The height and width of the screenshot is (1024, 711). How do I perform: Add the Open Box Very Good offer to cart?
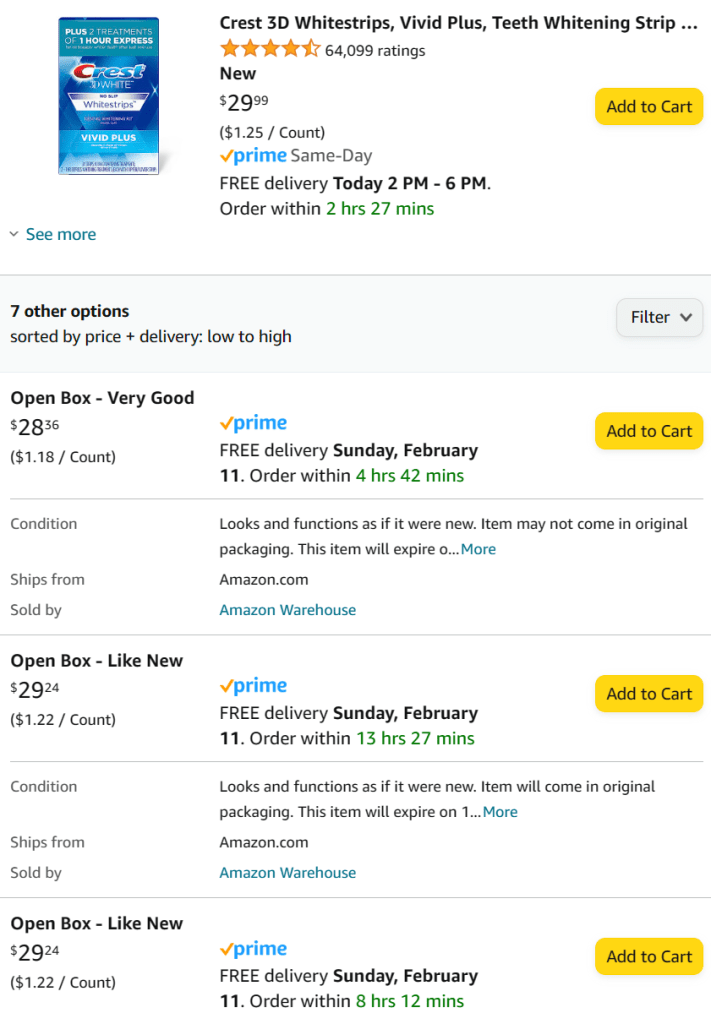tap(649, 431)
